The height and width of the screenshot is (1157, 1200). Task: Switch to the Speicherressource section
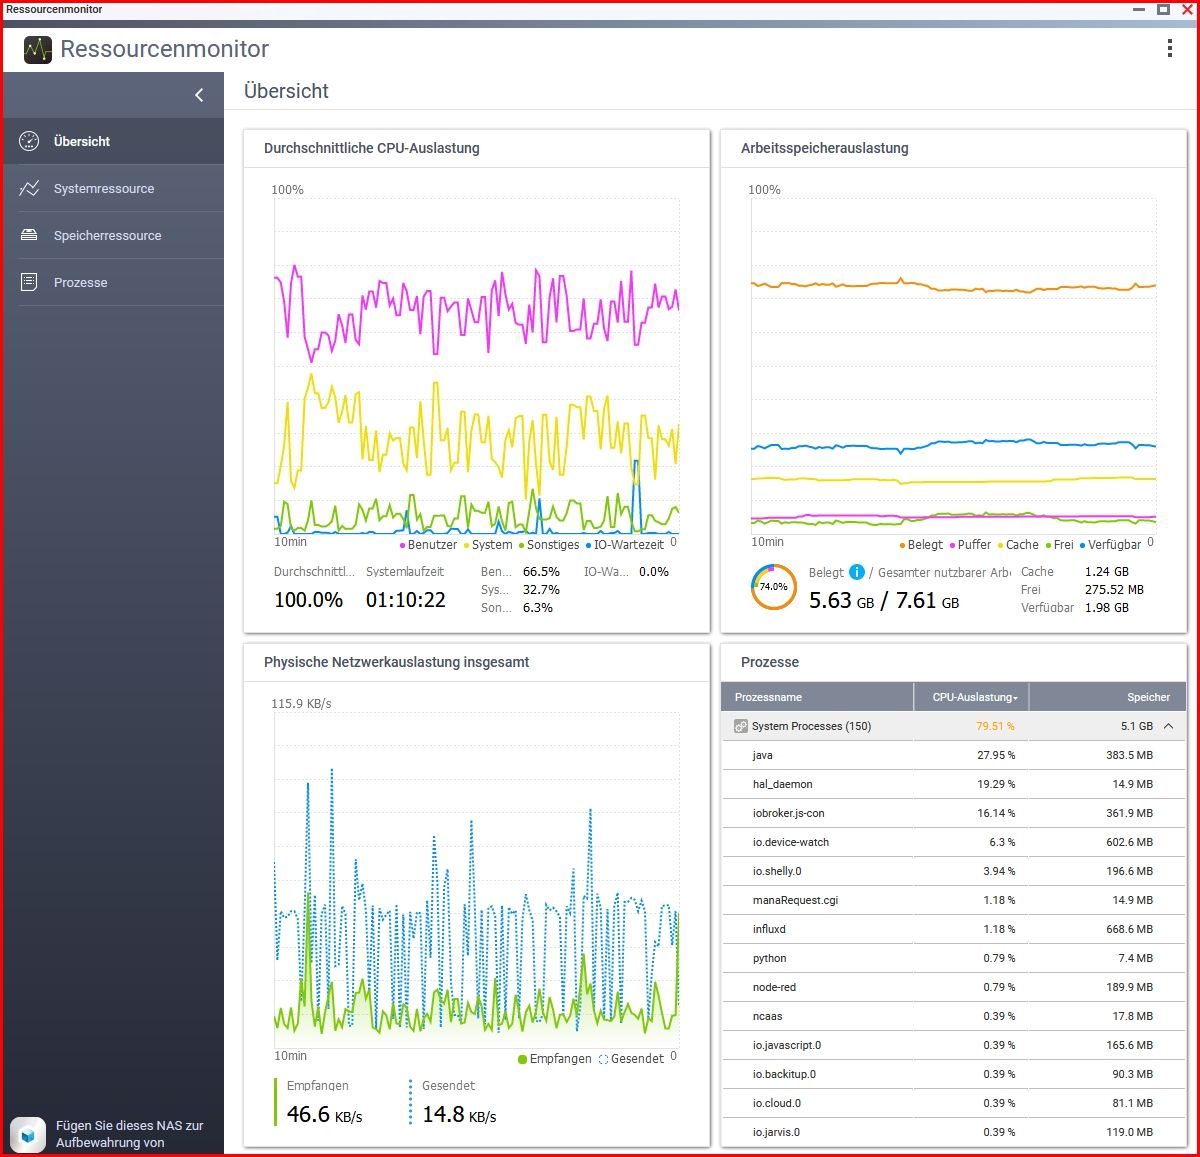pyautogui.click(x=114, y=235)
